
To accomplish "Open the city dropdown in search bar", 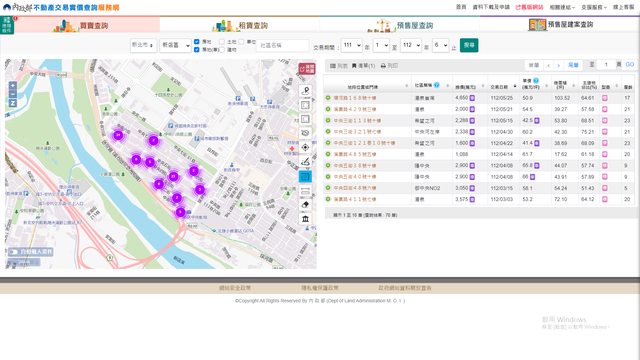I will (143, 45).
